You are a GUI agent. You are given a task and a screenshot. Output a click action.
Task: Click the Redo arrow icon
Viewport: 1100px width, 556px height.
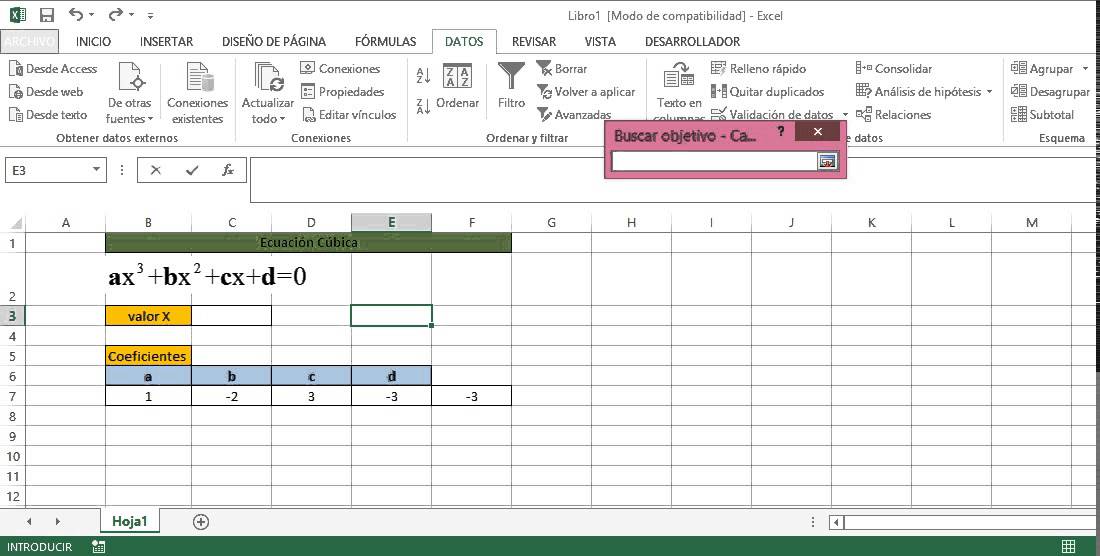click(116, 14)
